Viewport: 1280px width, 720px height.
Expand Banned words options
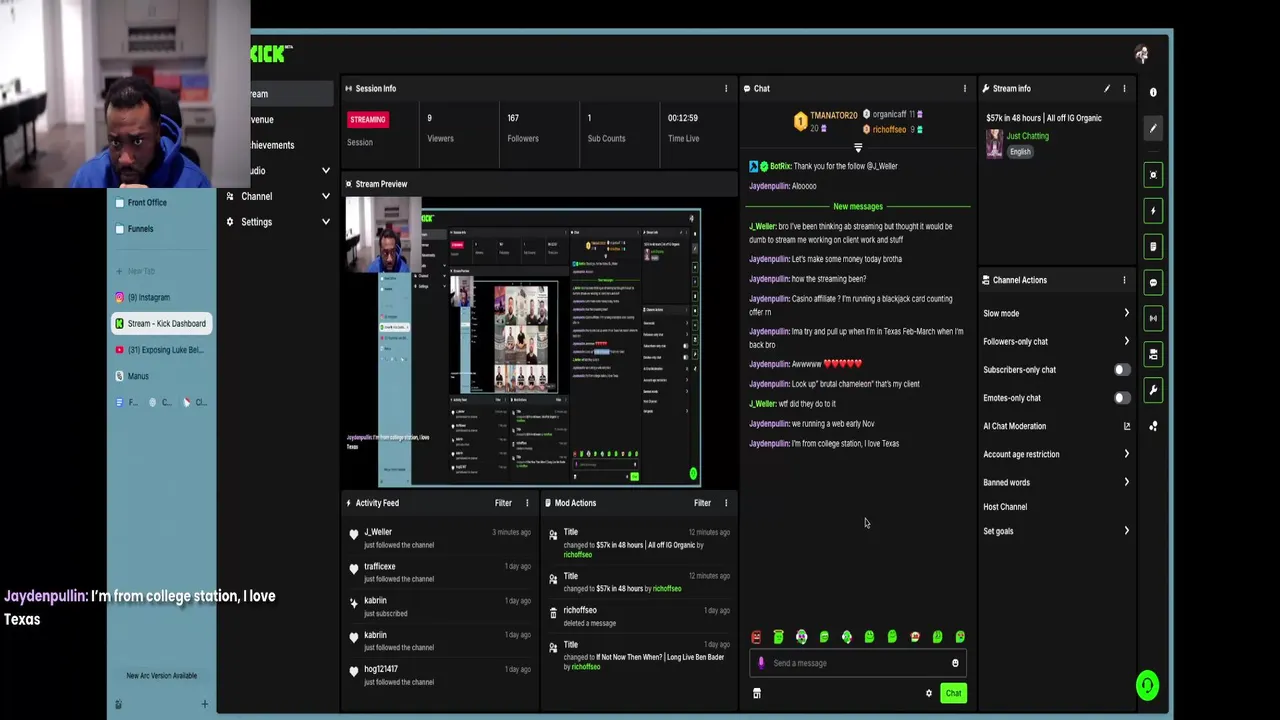[x=1126, y=482]
